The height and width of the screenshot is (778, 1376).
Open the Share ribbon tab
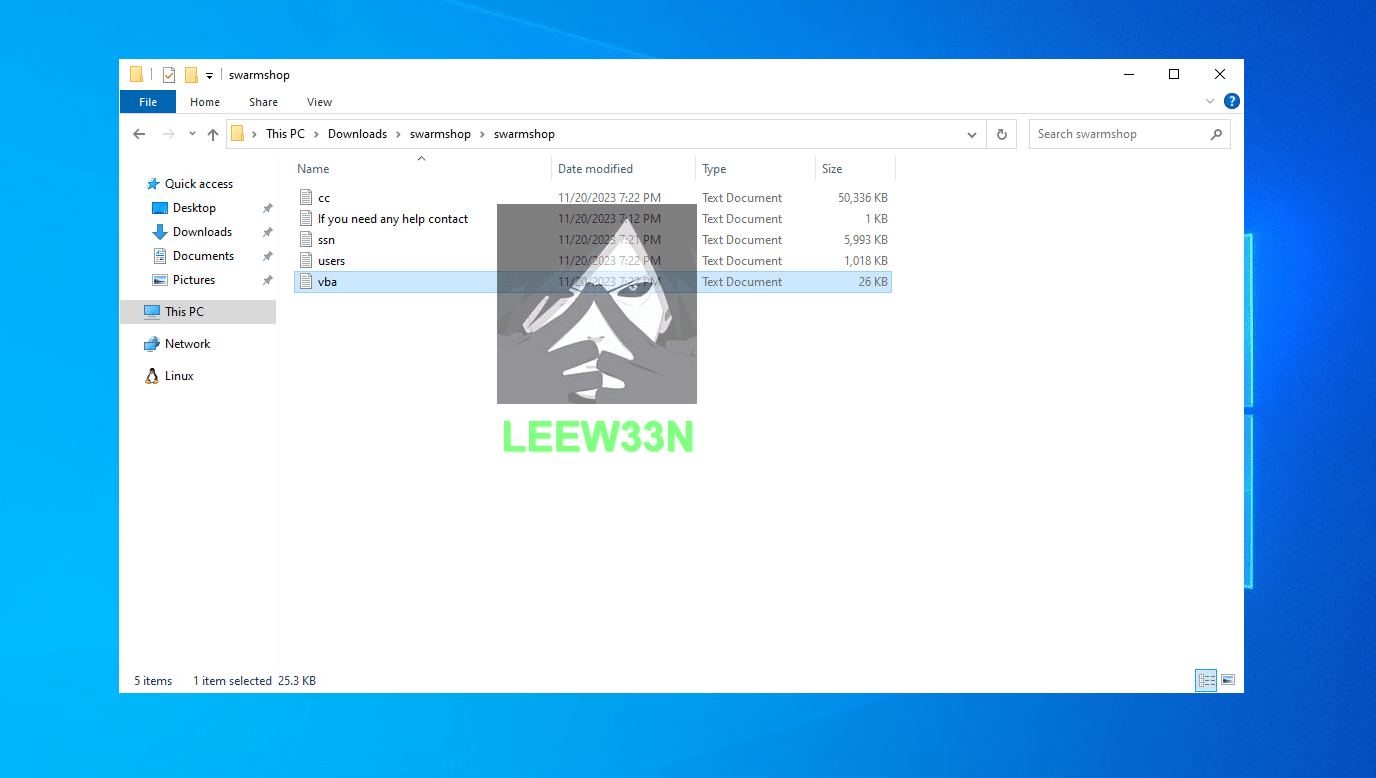263,102
